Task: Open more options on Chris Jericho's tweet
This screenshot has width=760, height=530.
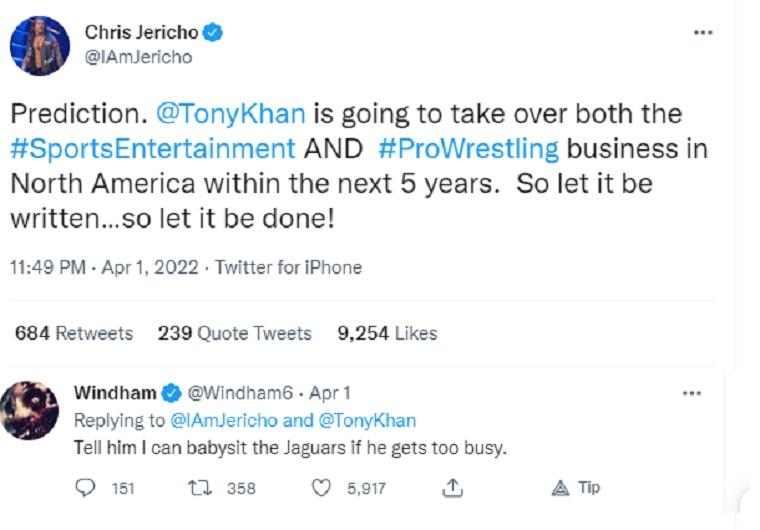Action: (x=703, y=33)
